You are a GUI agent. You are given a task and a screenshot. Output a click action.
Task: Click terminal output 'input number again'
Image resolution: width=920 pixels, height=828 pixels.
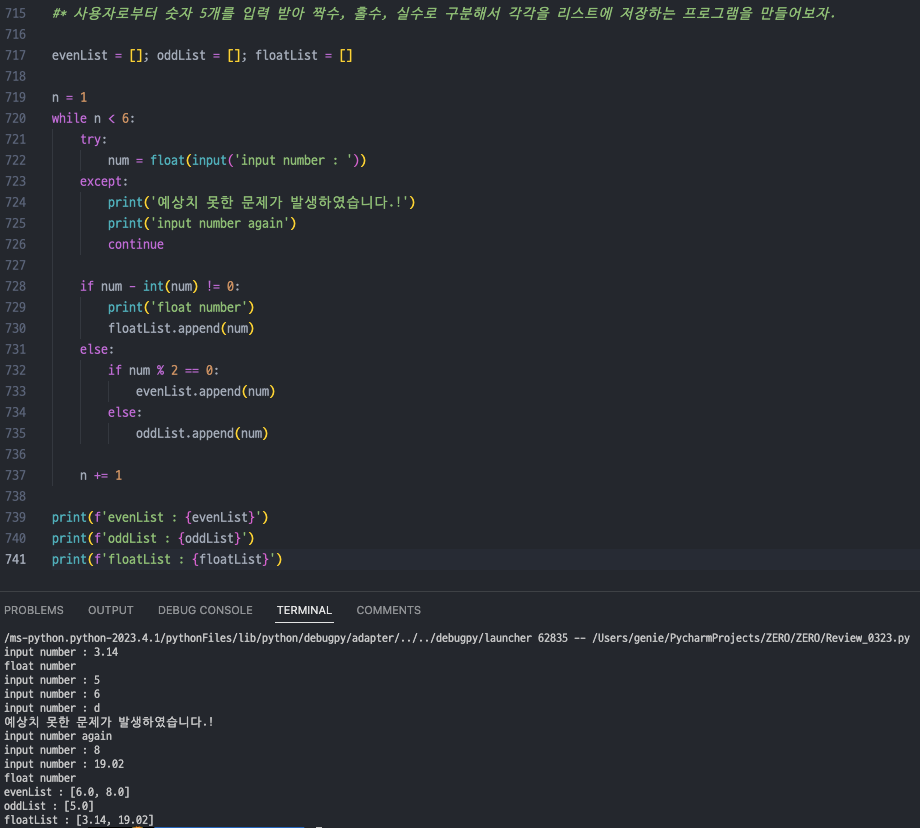point(58,736)
